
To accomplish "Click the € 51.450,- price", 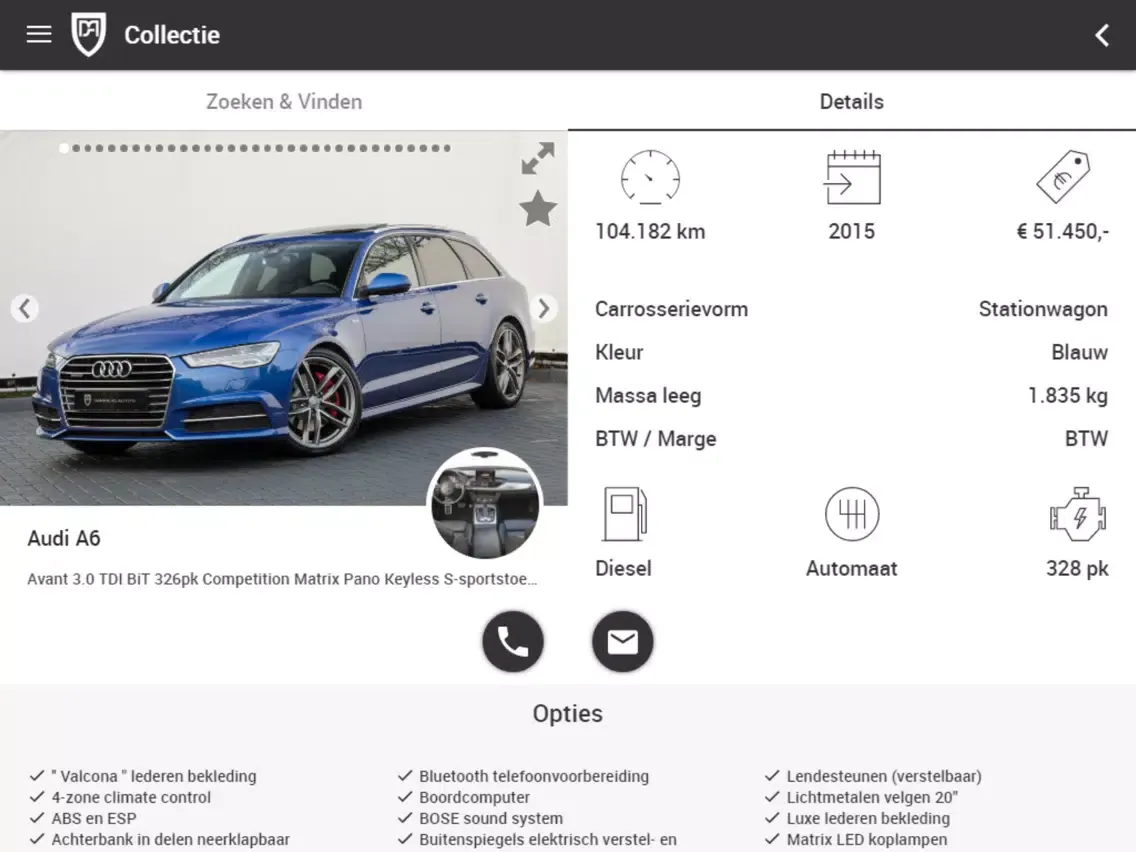I will point(1063,231).
